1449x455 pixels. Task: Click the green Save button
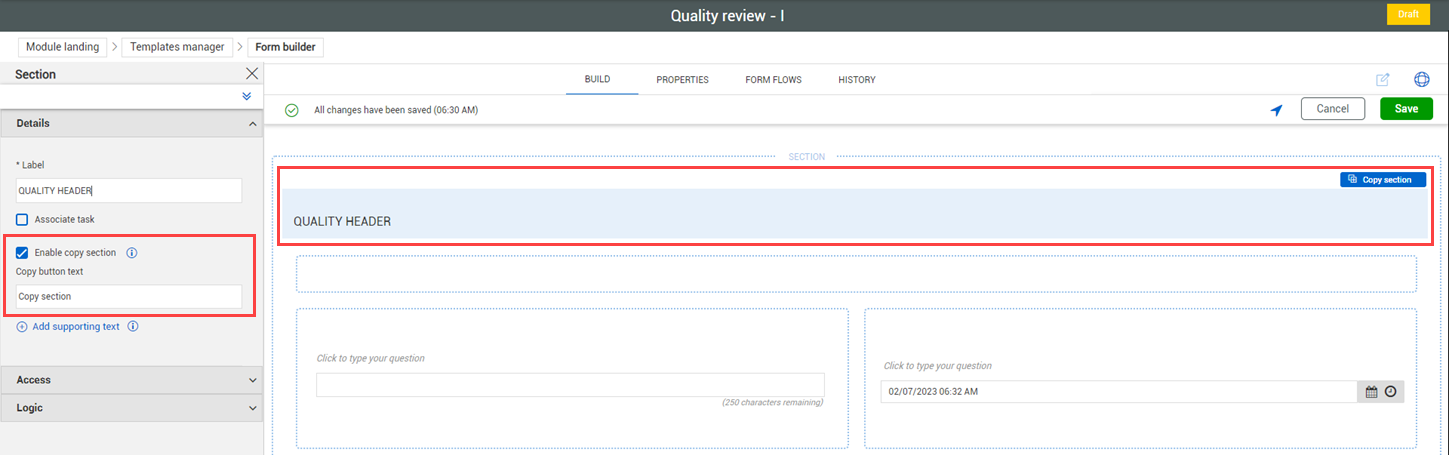[x=1406, y=109]
